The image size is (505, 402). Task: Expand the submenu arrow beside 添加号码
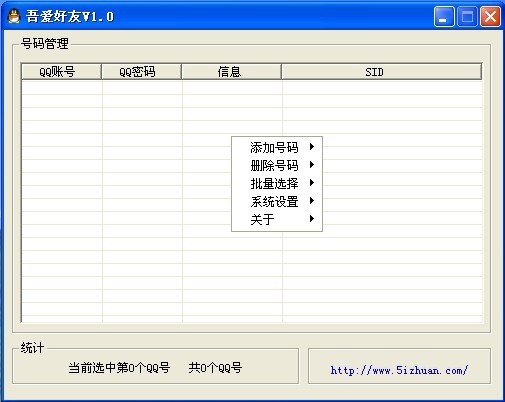(x=312, y=147)
